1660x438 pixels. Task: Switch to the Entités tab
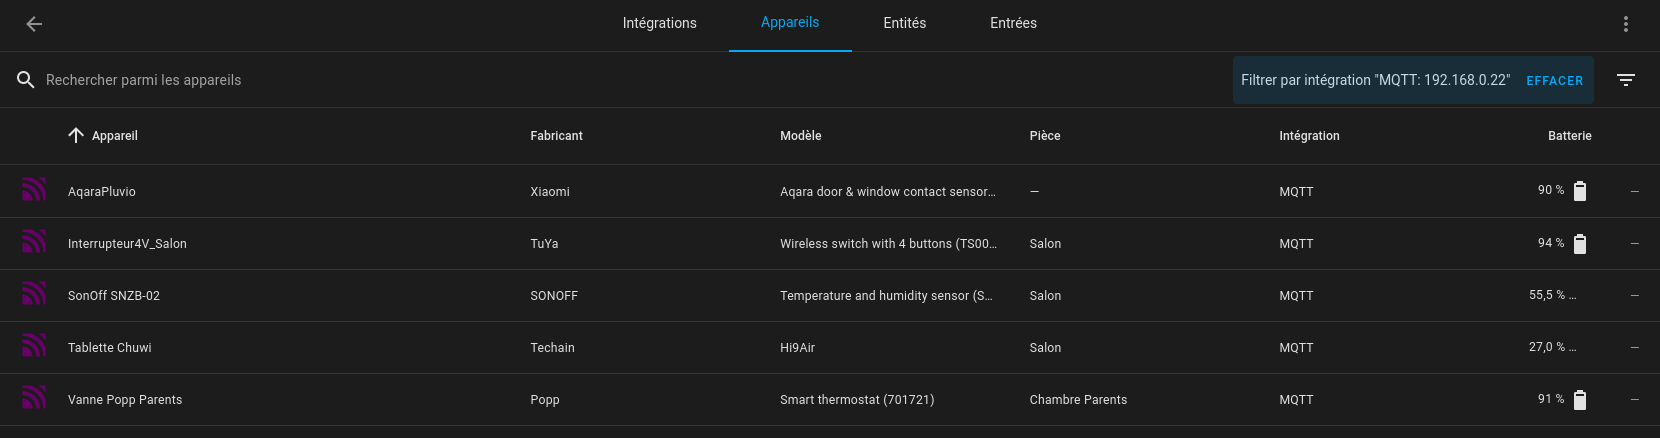click(x=904, y=23)
